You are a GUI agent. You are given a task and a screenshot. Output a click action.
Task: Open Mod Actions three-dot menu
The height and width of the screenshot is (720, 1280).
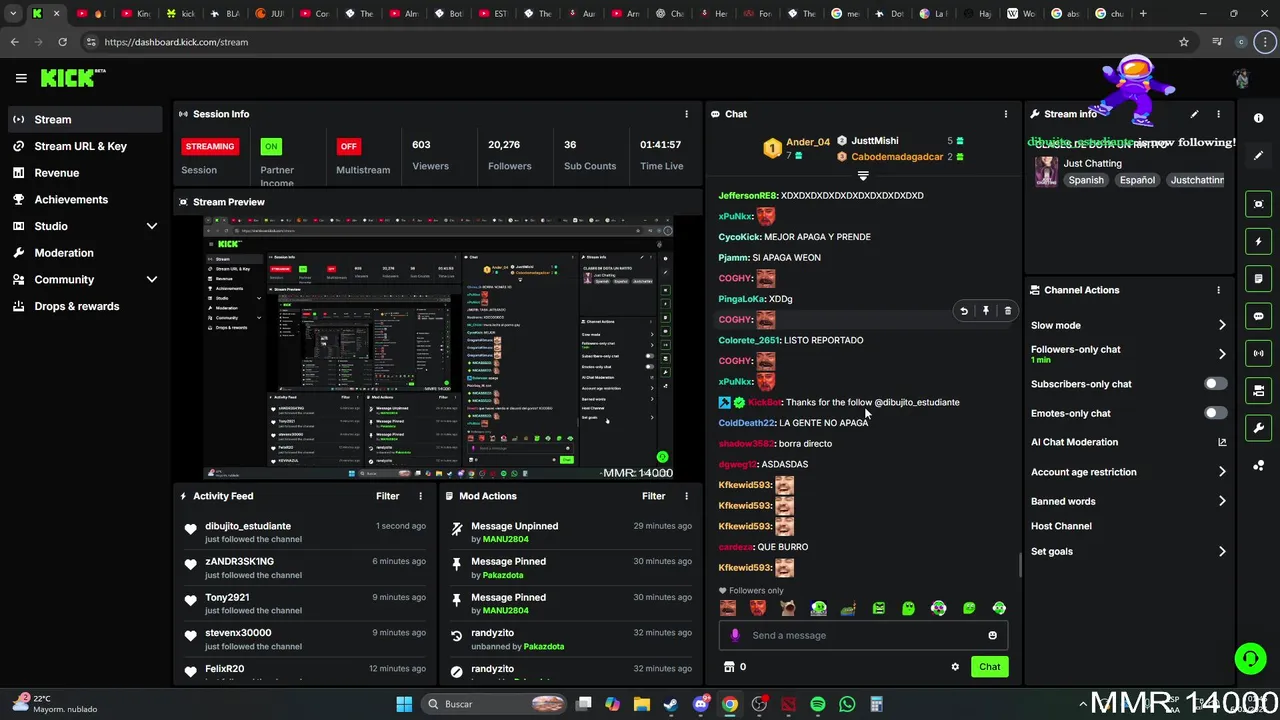click(x=686, y=496)
